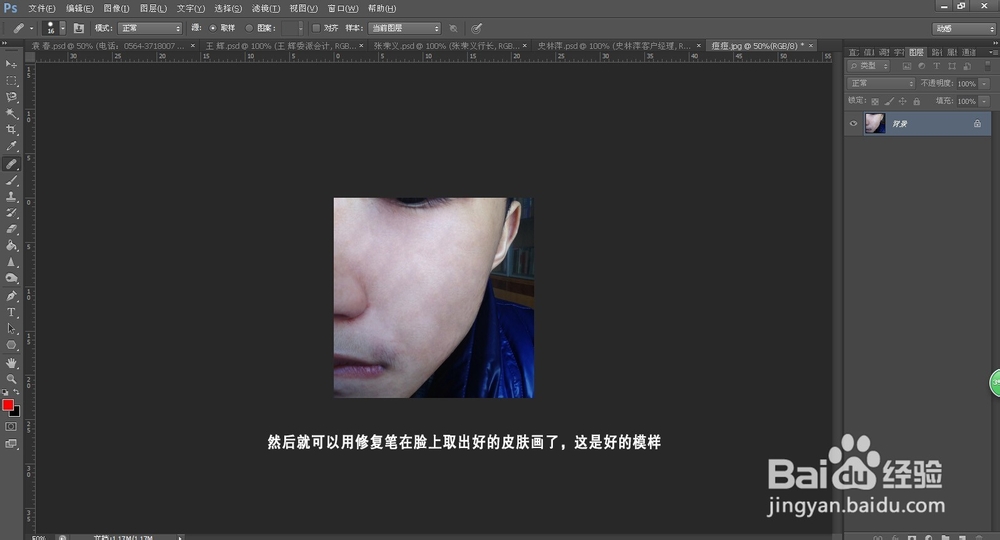Toggle smart object filter icon
Image resolution: width=1000 pixels, height=540 pixels.
tap(967, 66)
